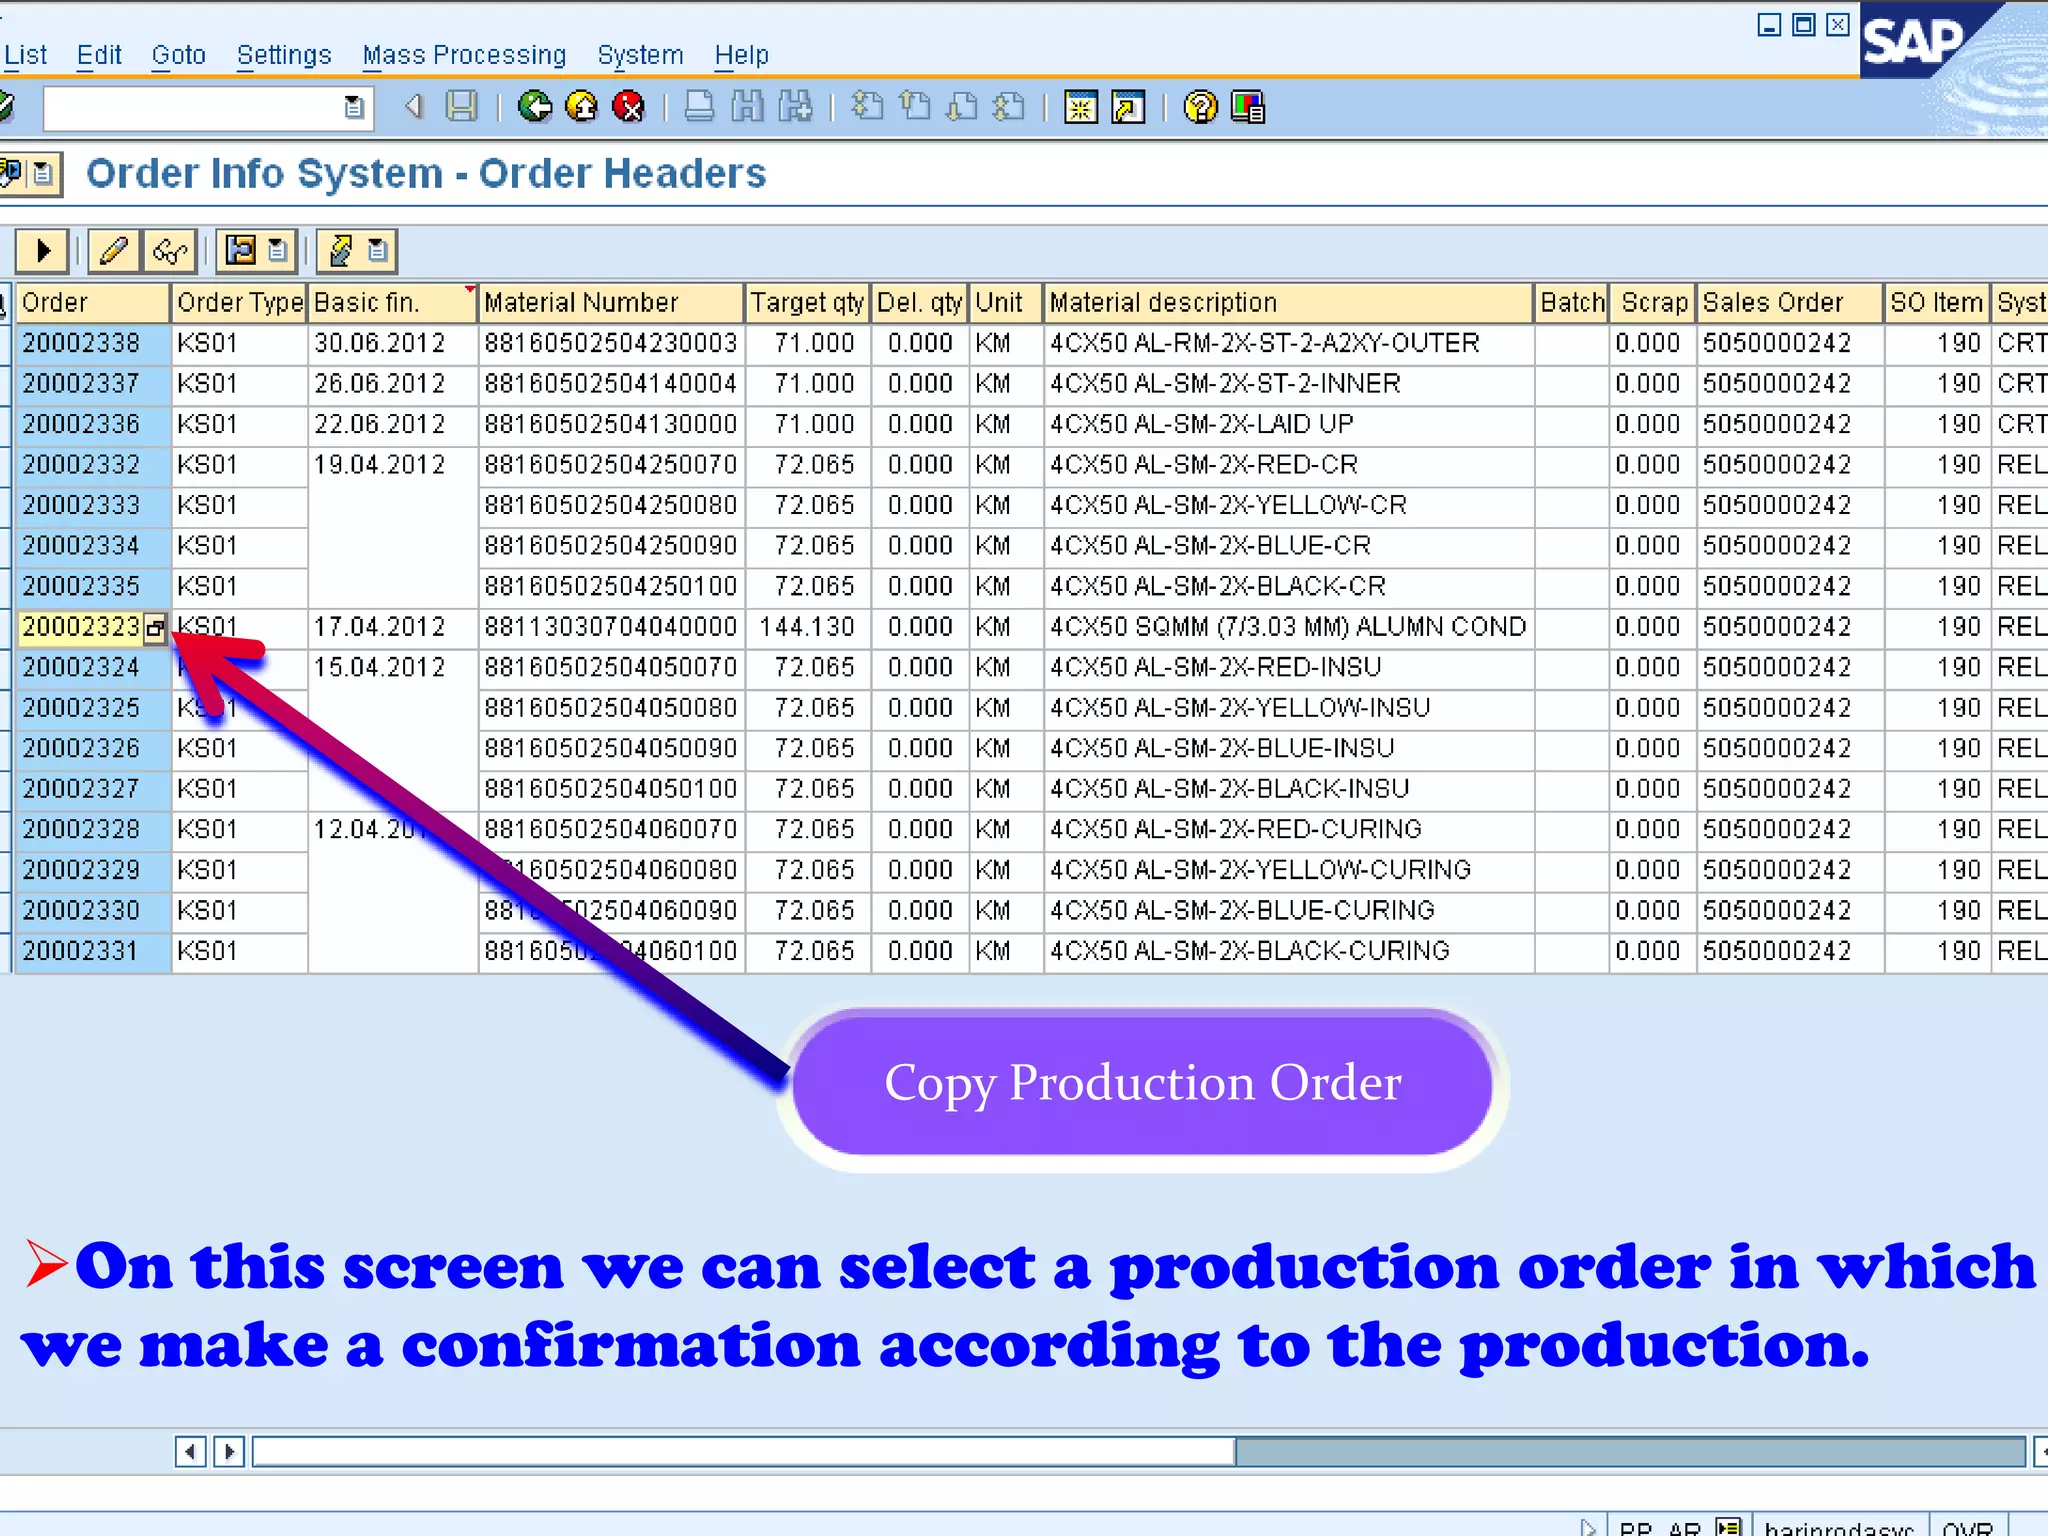Click the Material Number column header
The width and height of the screenshot is (2048, 1536).
[x=611, y=303]
